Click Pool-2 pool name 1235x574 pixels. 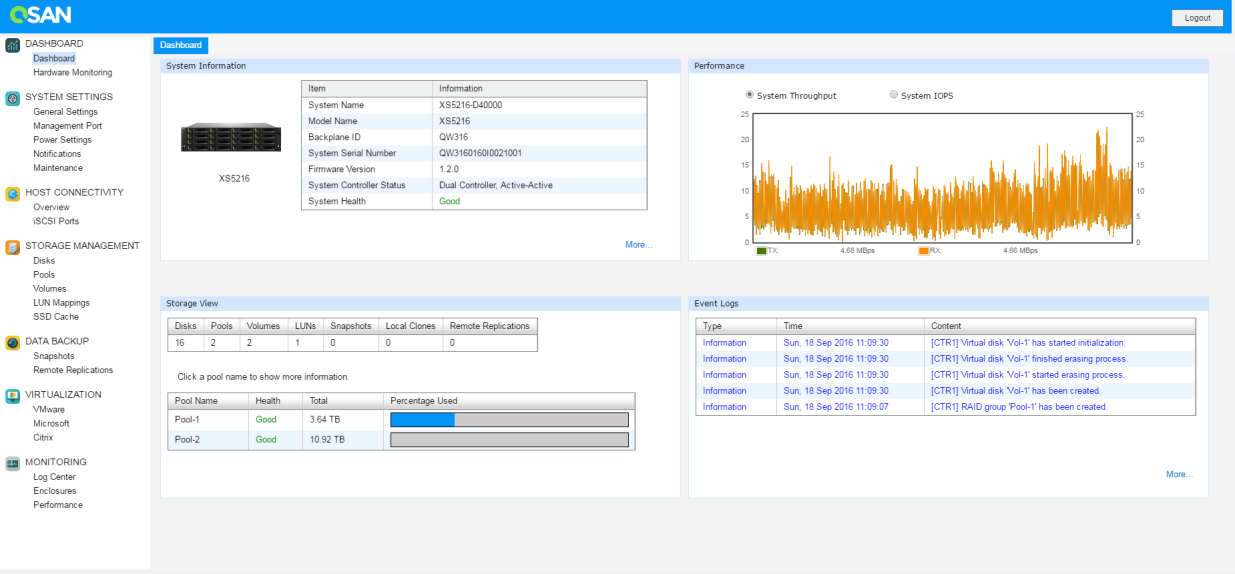tap(187, 439)
